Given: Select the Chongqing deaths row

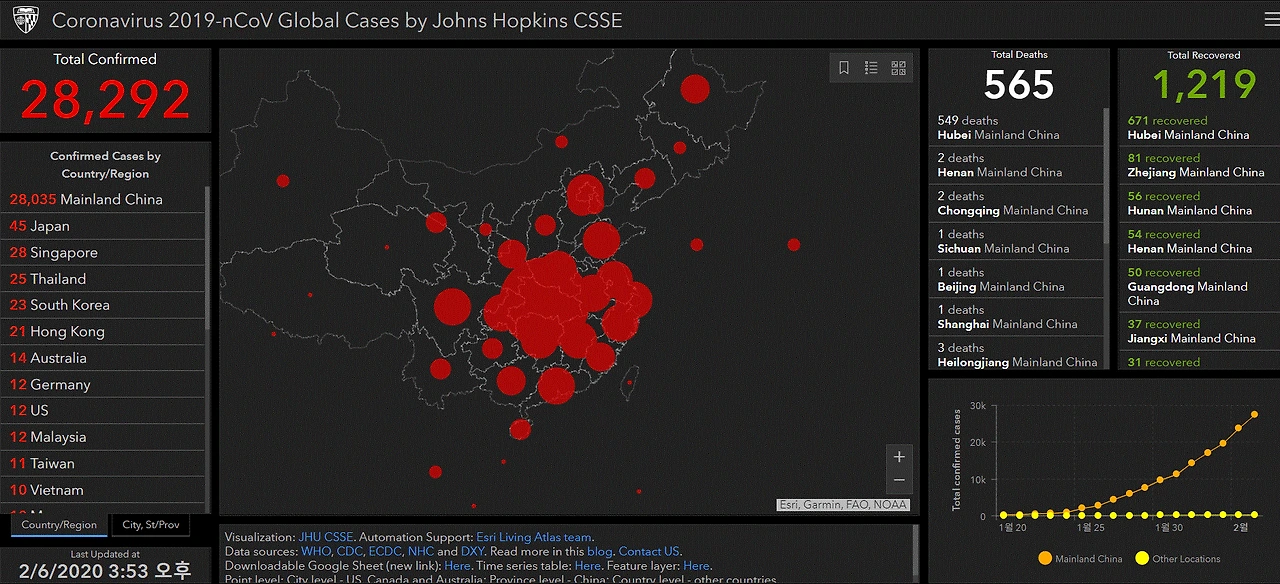Looking at the screenshot, I should click(1015, 203).
